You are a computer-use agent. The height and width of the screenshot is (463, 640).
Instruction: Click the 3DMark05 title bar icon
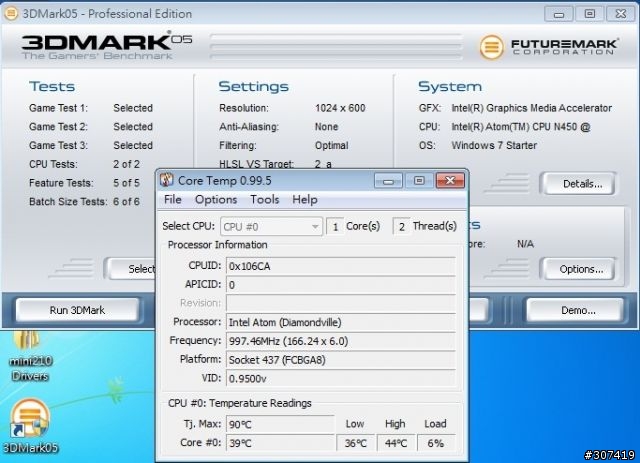[x=11, y=13]
